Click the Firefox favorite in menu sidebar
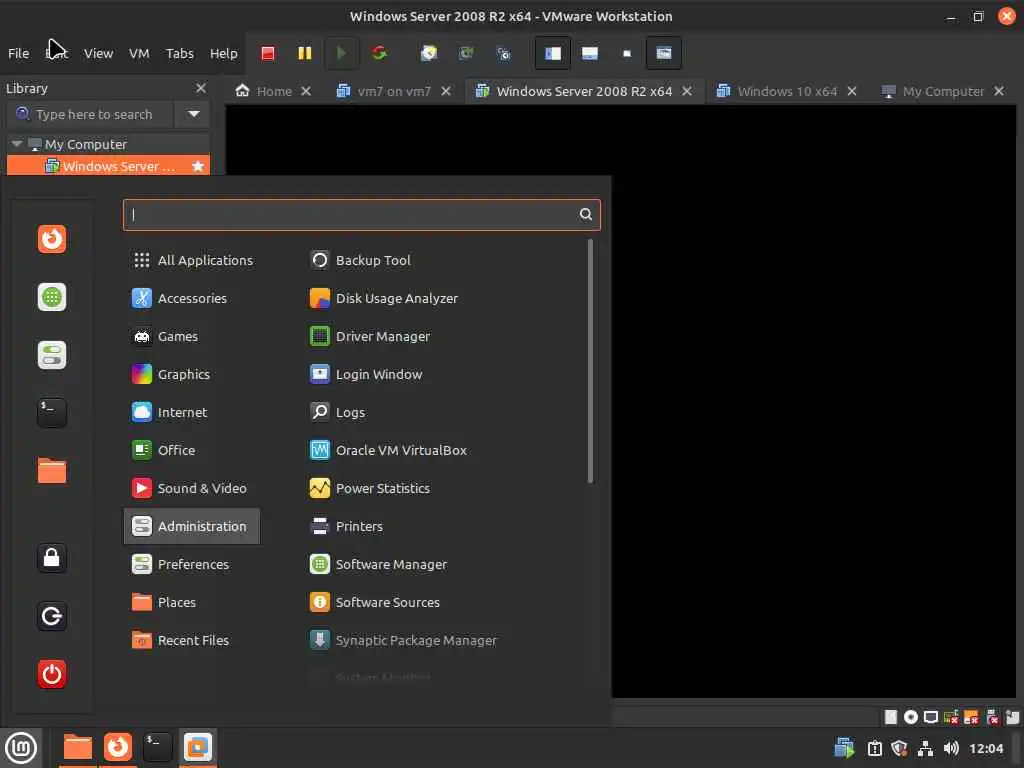Image resolution: width=1024 pixels, height=768 pixels. point(52,238)
